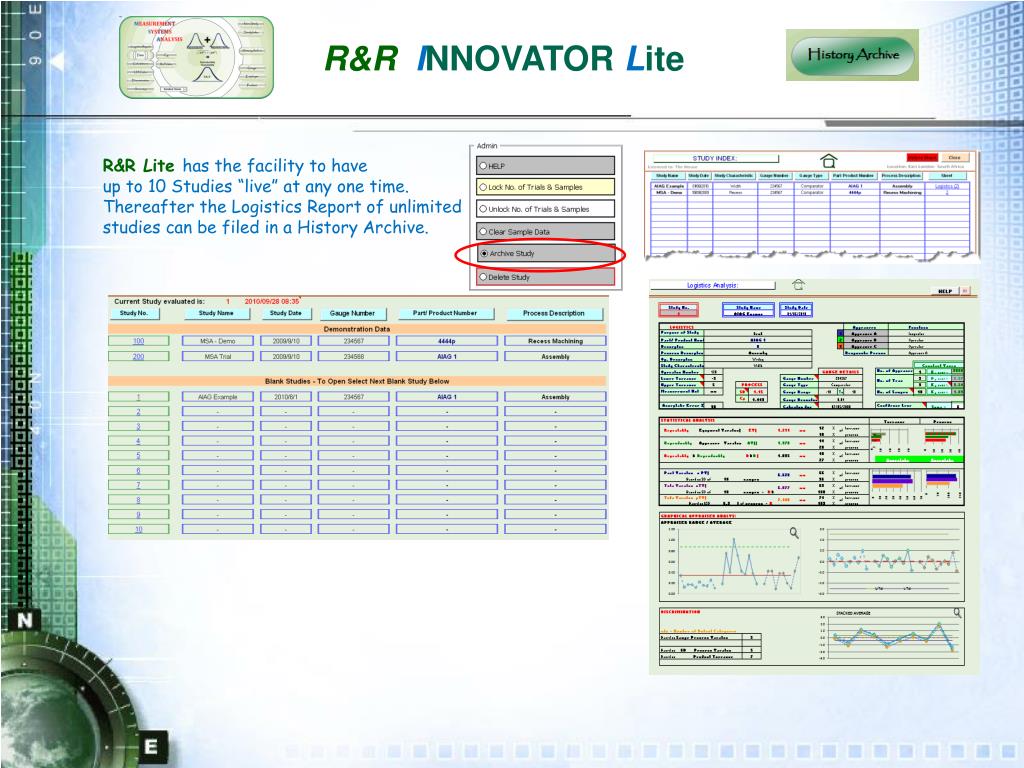
Task: Click the Logistics Analysis title field
Action: [712, 285]
